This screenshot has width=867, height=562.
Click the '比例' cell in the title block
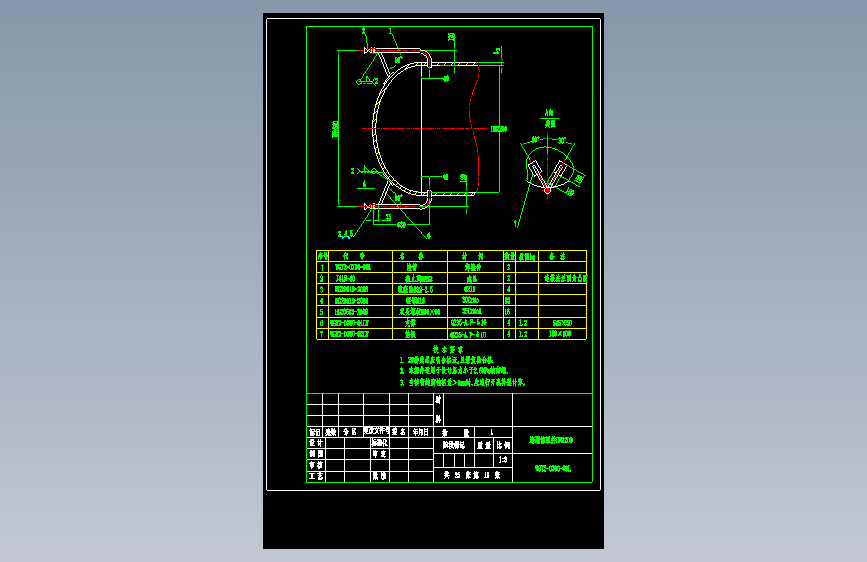[503, 445]
